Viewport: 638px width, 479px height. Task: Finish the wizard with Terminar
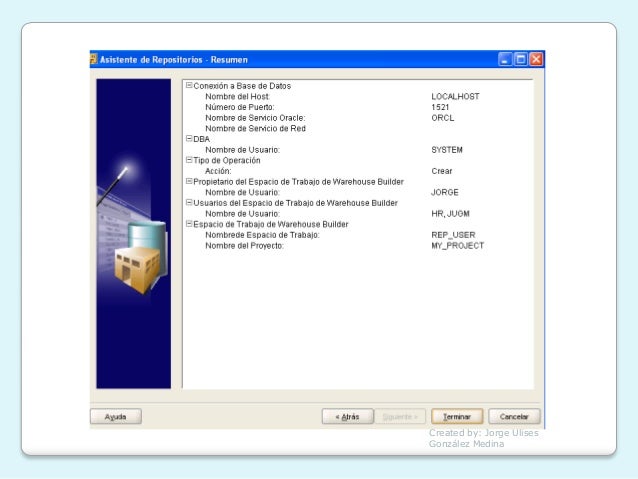457,416
